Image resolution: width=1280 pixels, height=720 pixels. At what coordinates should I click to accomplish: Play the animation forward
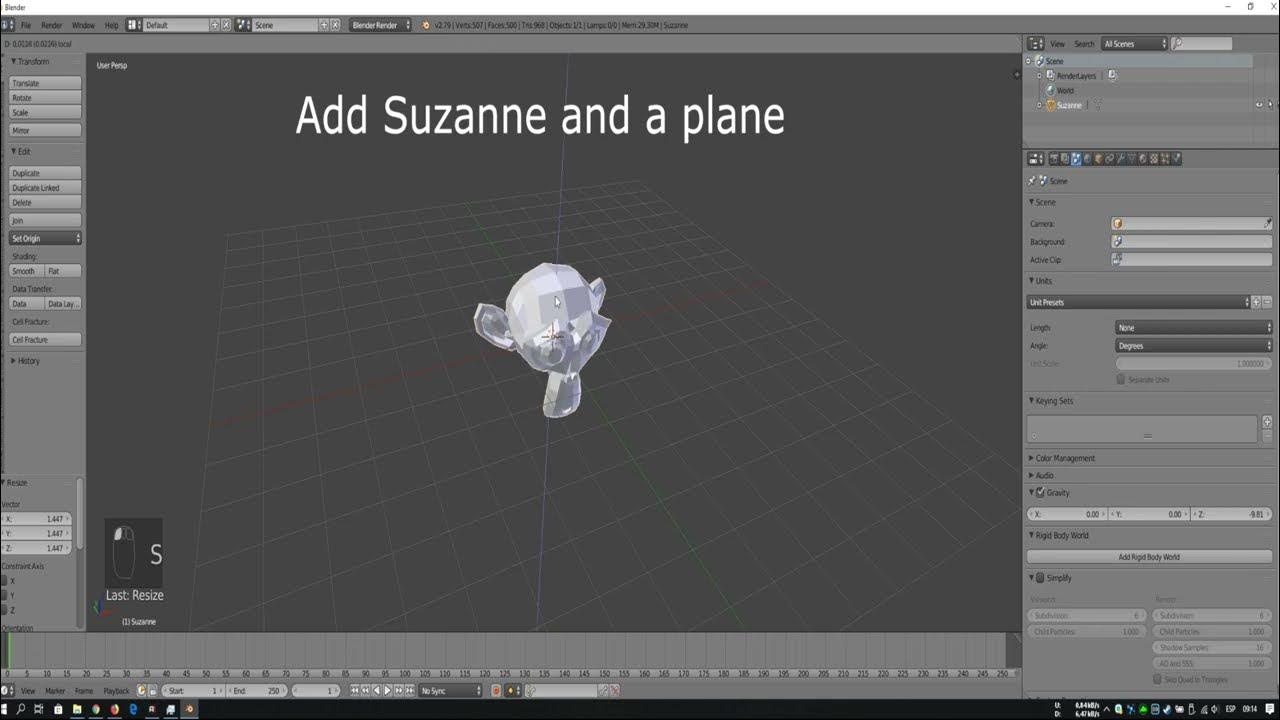point(387,690)
